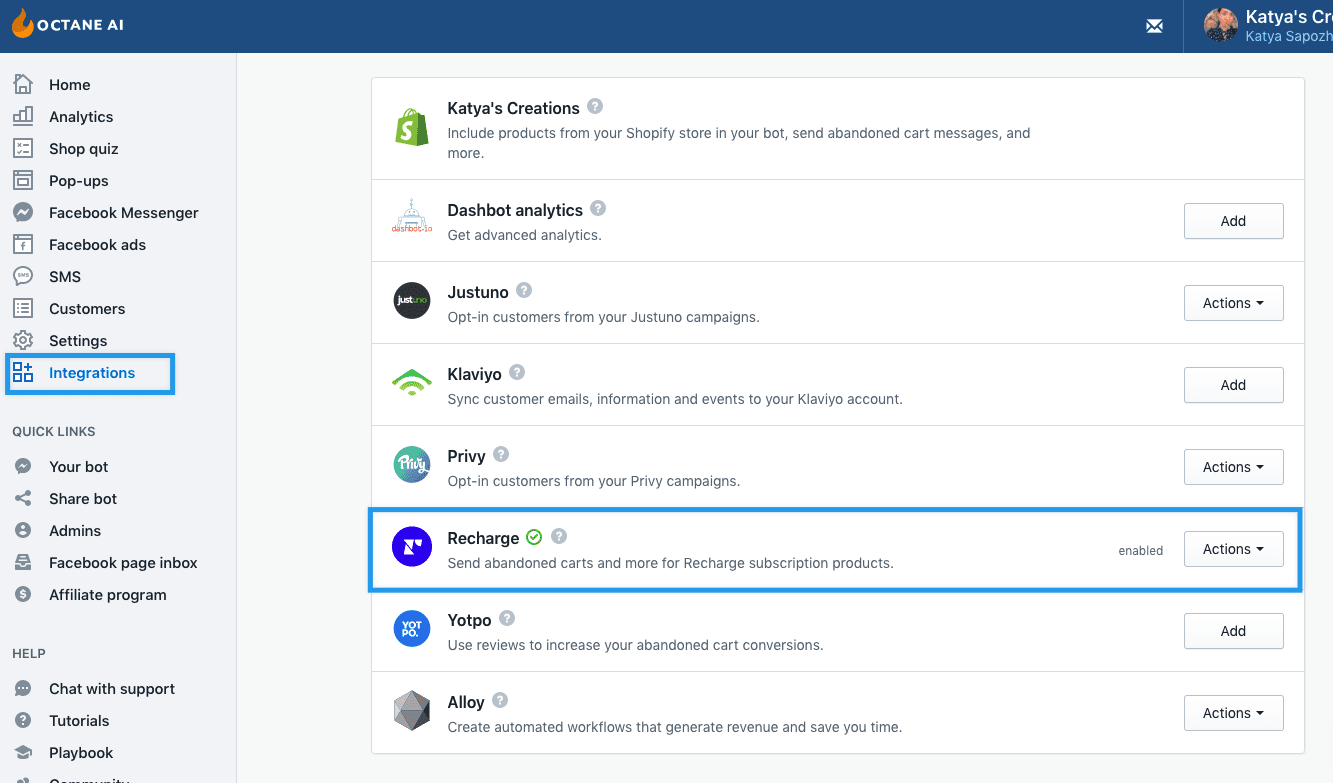1333x783 pixels.
Task: Click the Settings gear icon
Action: click(x=23, y=340)
